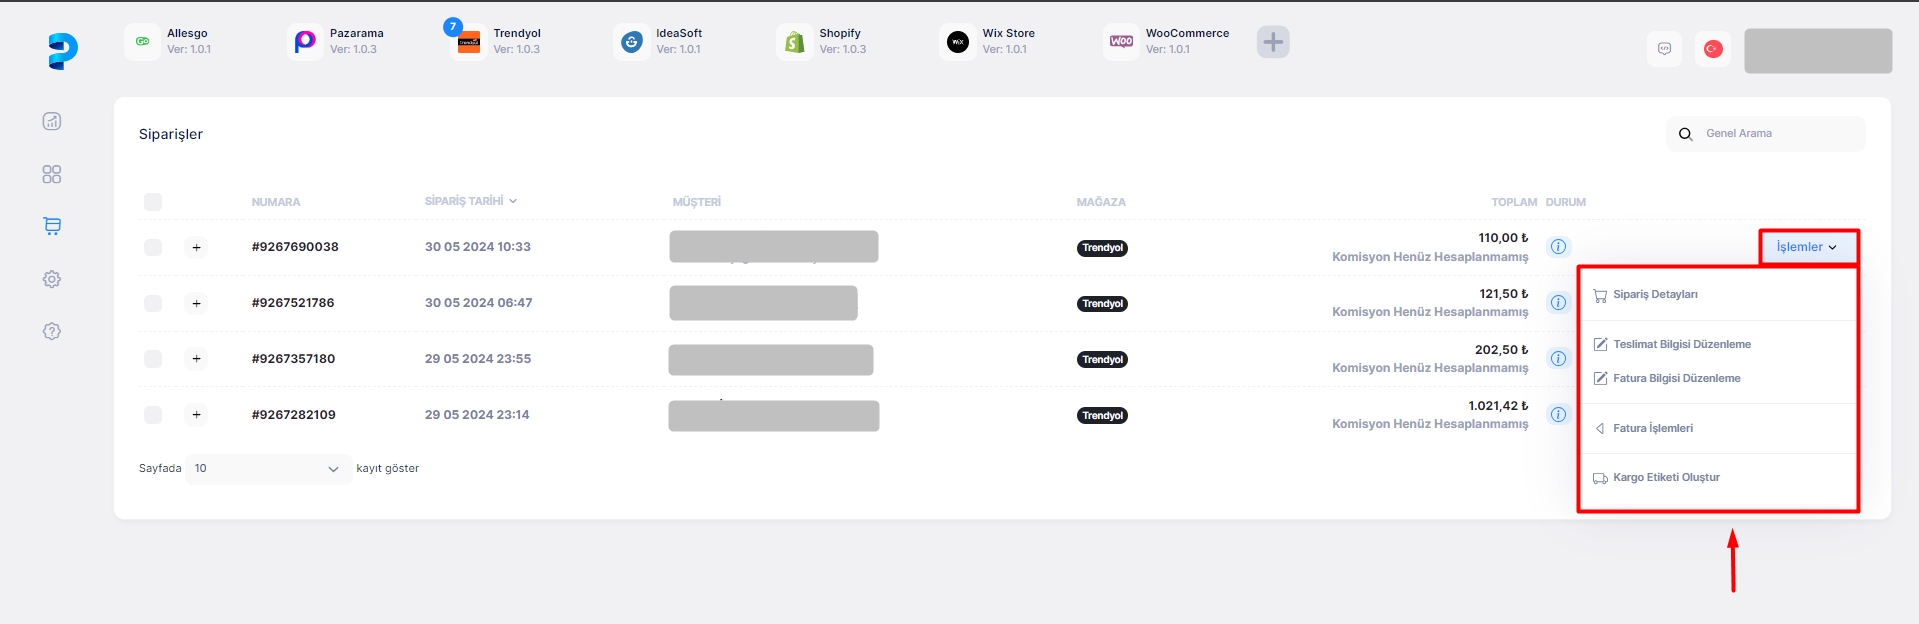Expand order #9267357180 row with plus
This screenshot has height=624, width=1919.
196,359
